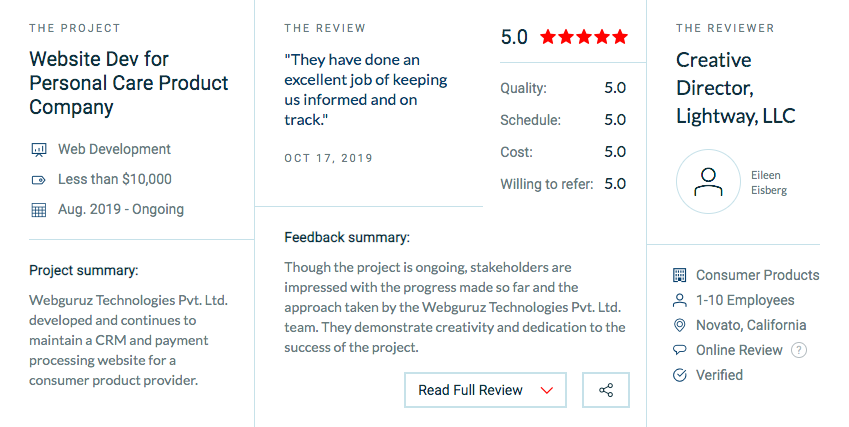Screen dimensions: 849x427
Task: Click the Online Review speech bubble icon
Action: click(680, 350)
